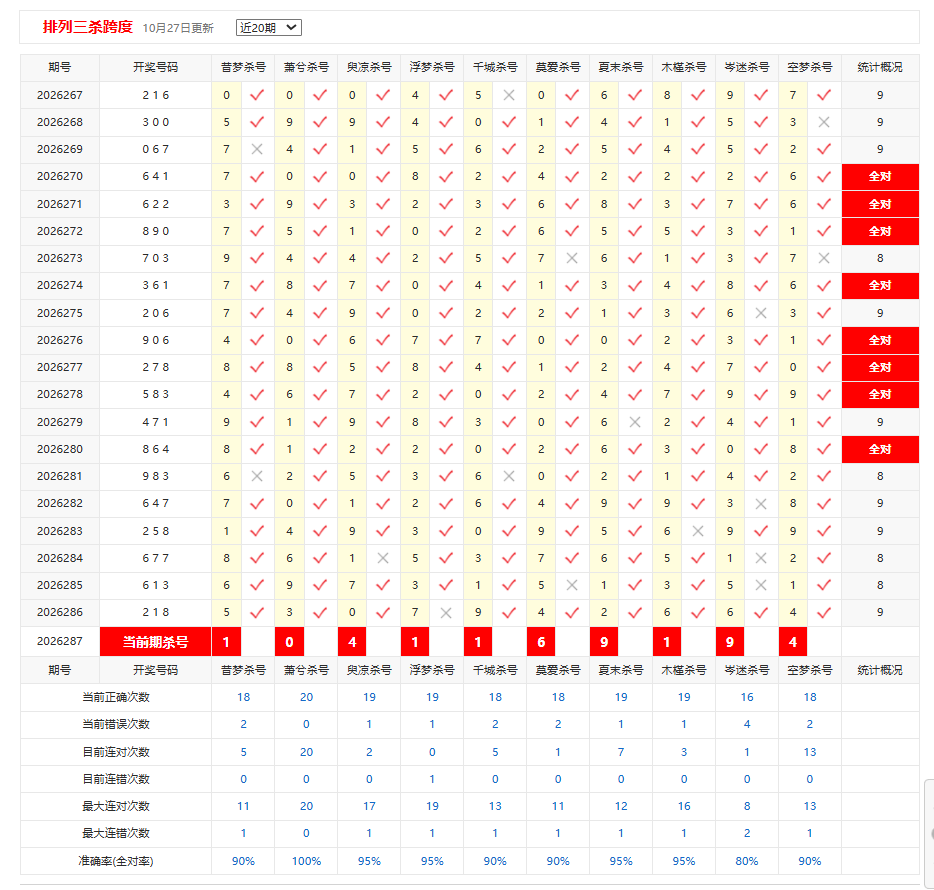Click the X mark for 千城杀号 in row 2026267
This screenshot has width=934, height=890.
509,95
